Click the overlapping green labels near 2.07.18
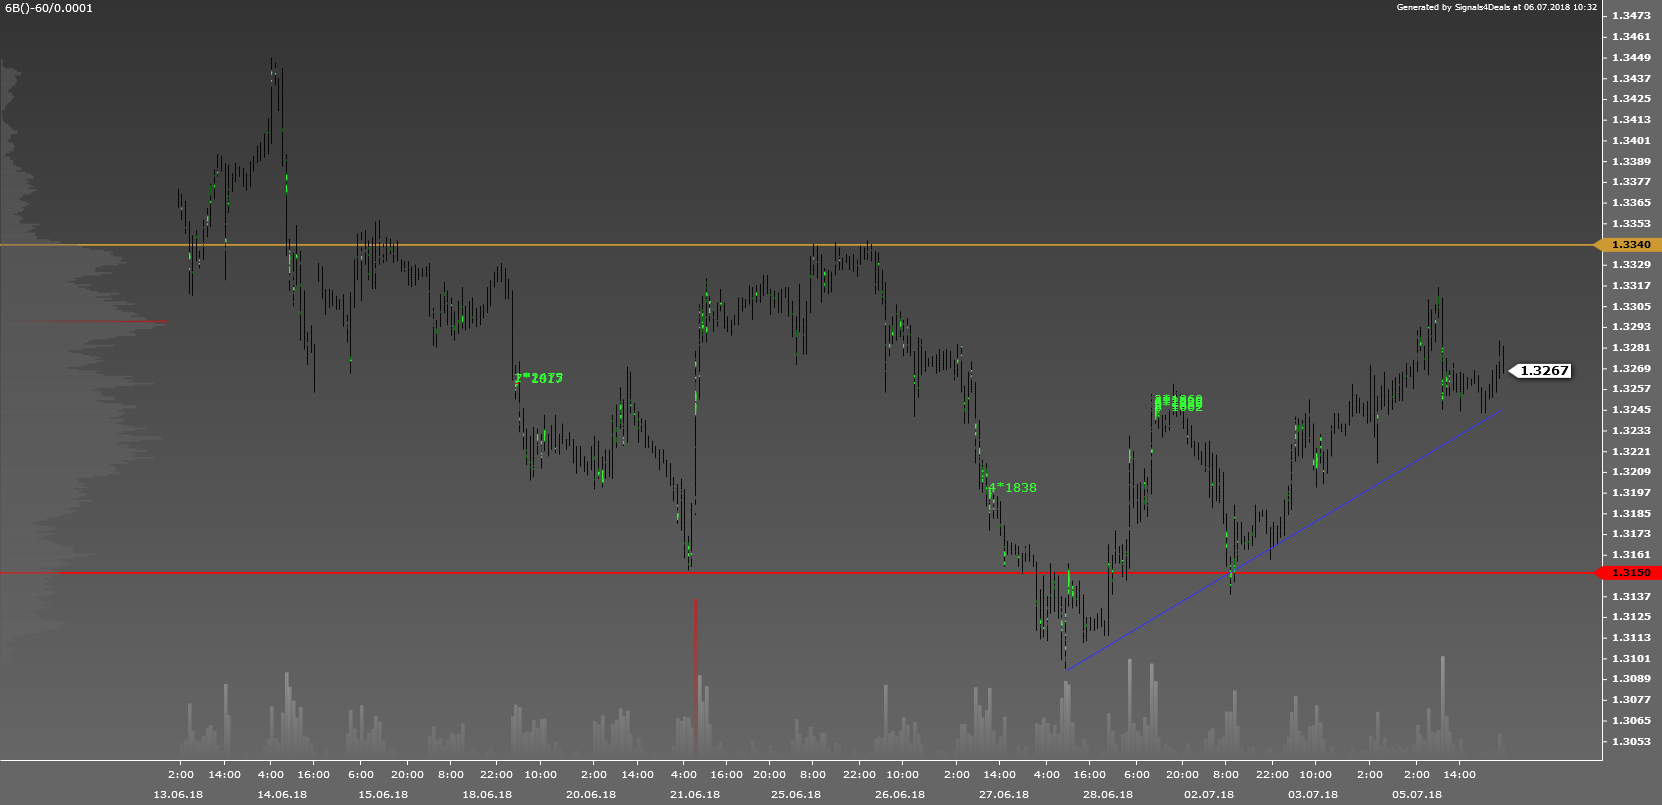The height and width of the screenshot is (805, 1662). (1178, 404)
